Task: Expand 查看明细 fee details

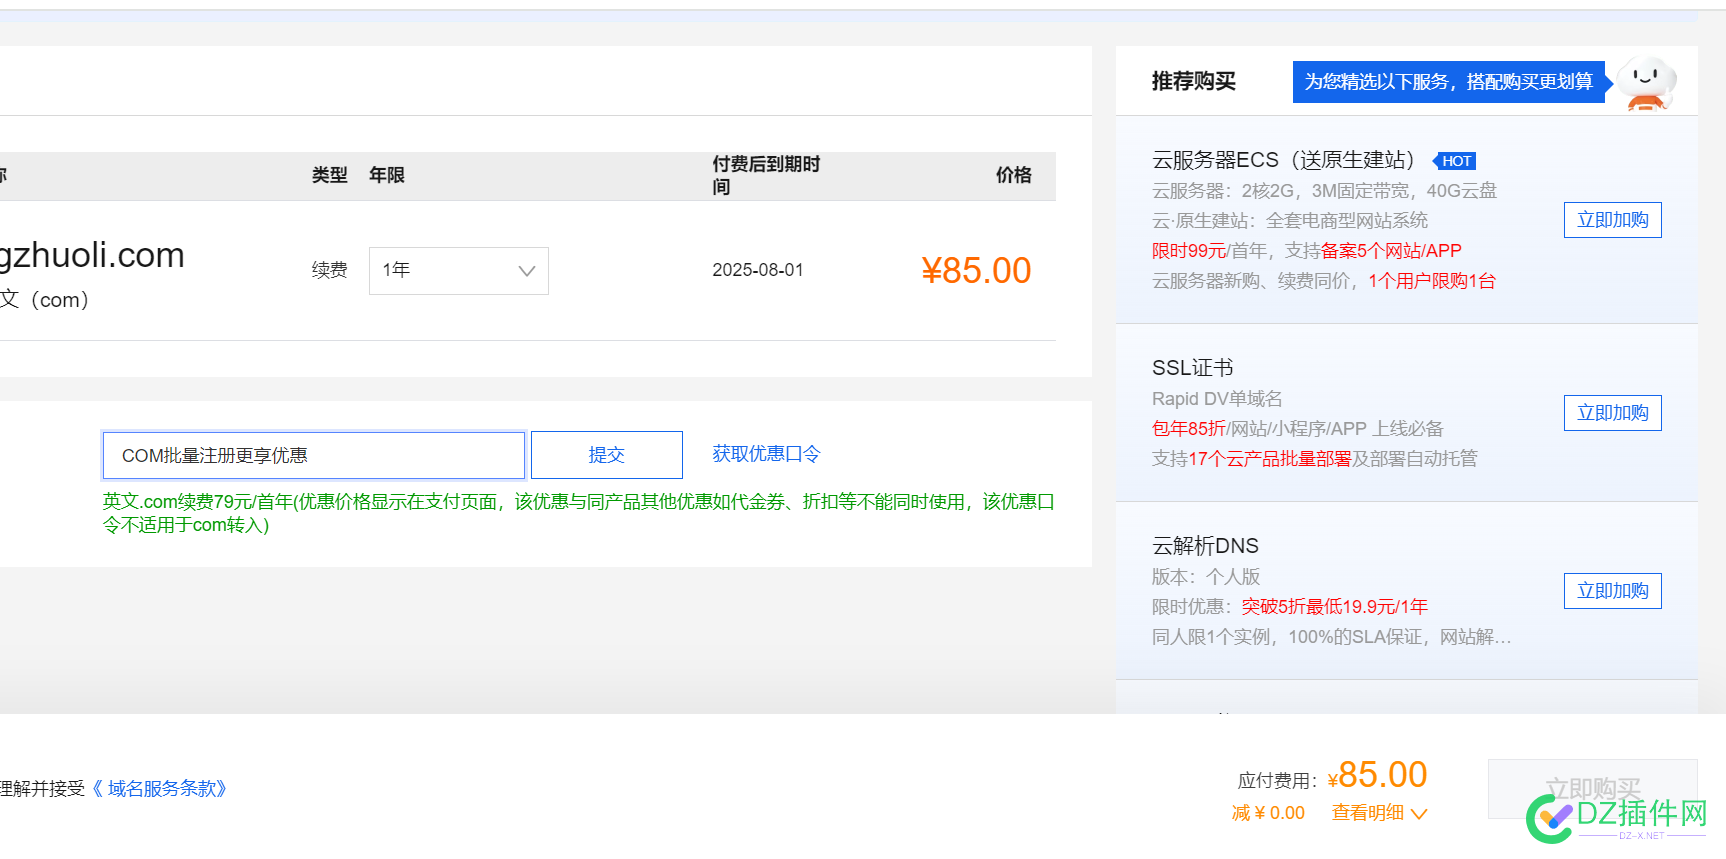Action: 1379,813
